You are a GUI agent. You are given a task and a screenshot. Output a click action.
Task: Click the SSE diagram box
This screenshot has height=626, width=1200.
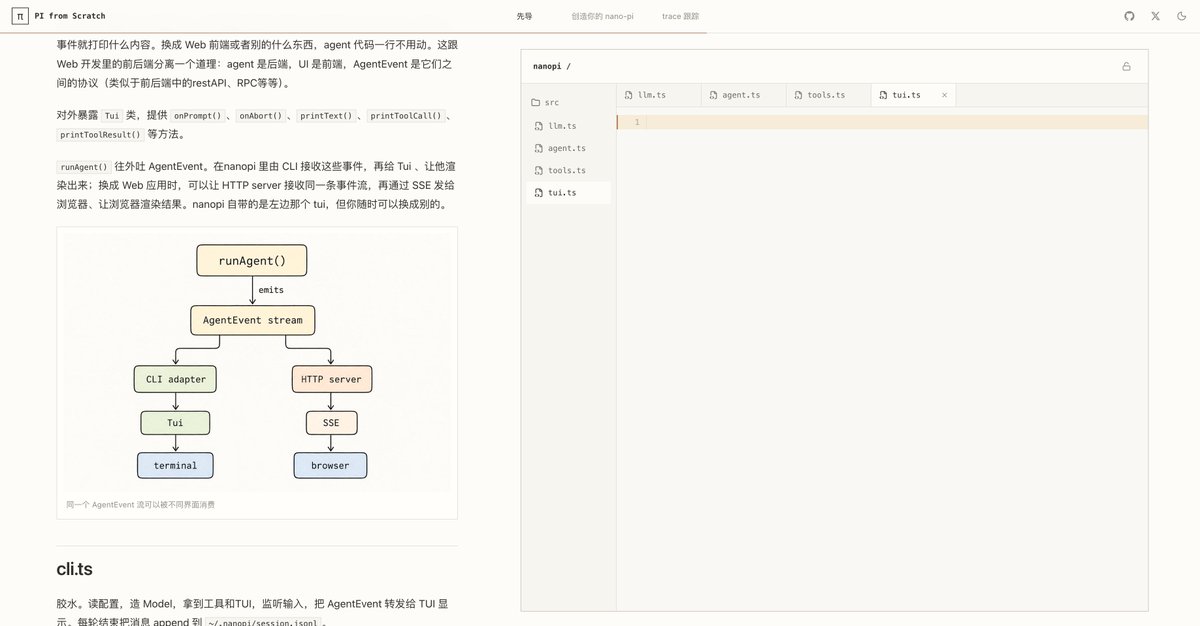[x=331, y=423]
